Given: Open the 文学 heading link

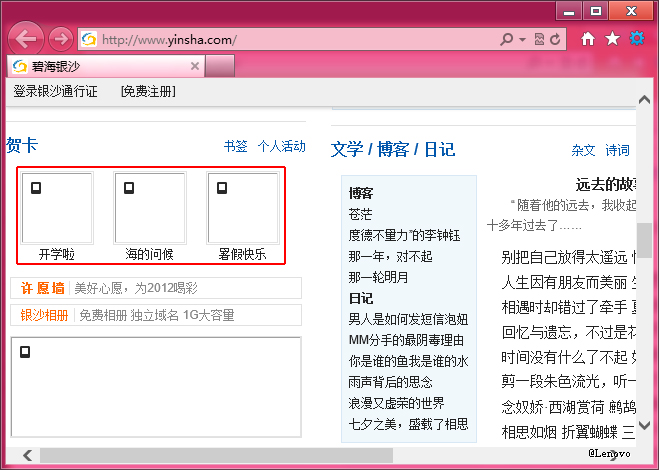Looking at the screenshot, I should tap(347, 150).
